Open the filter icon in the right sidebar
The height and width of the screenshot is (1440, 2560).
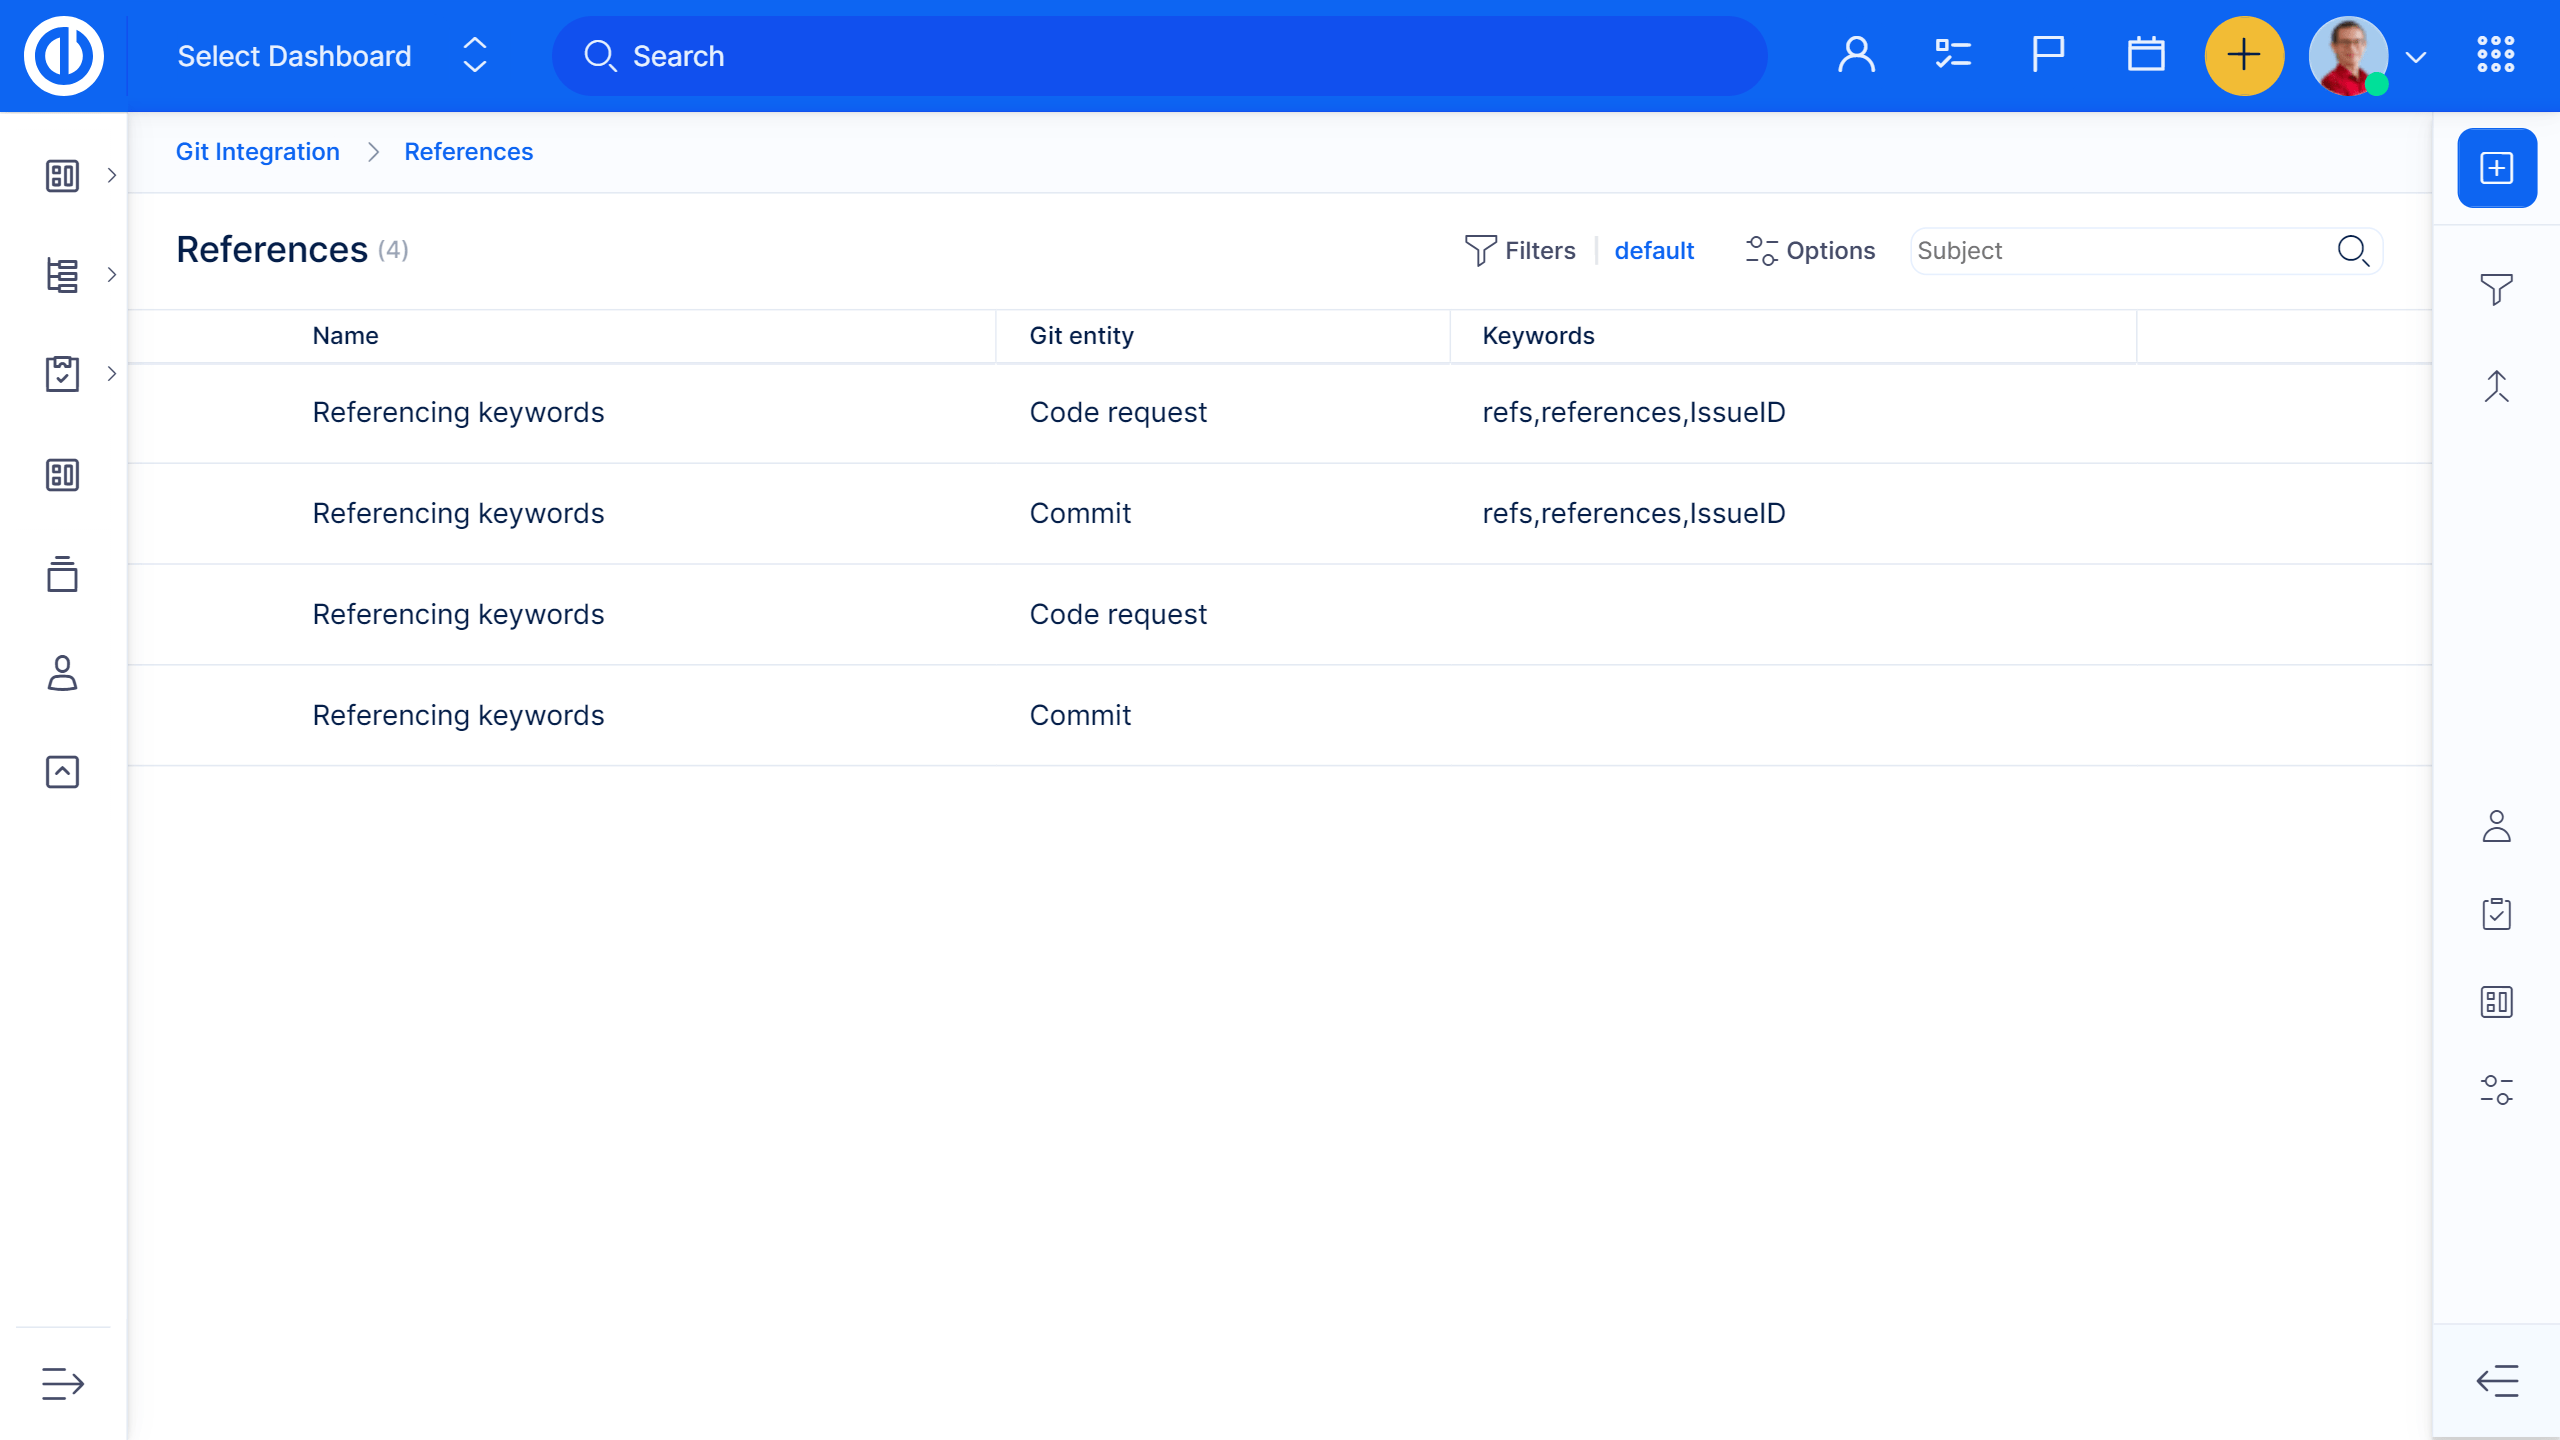[2496, 289]
